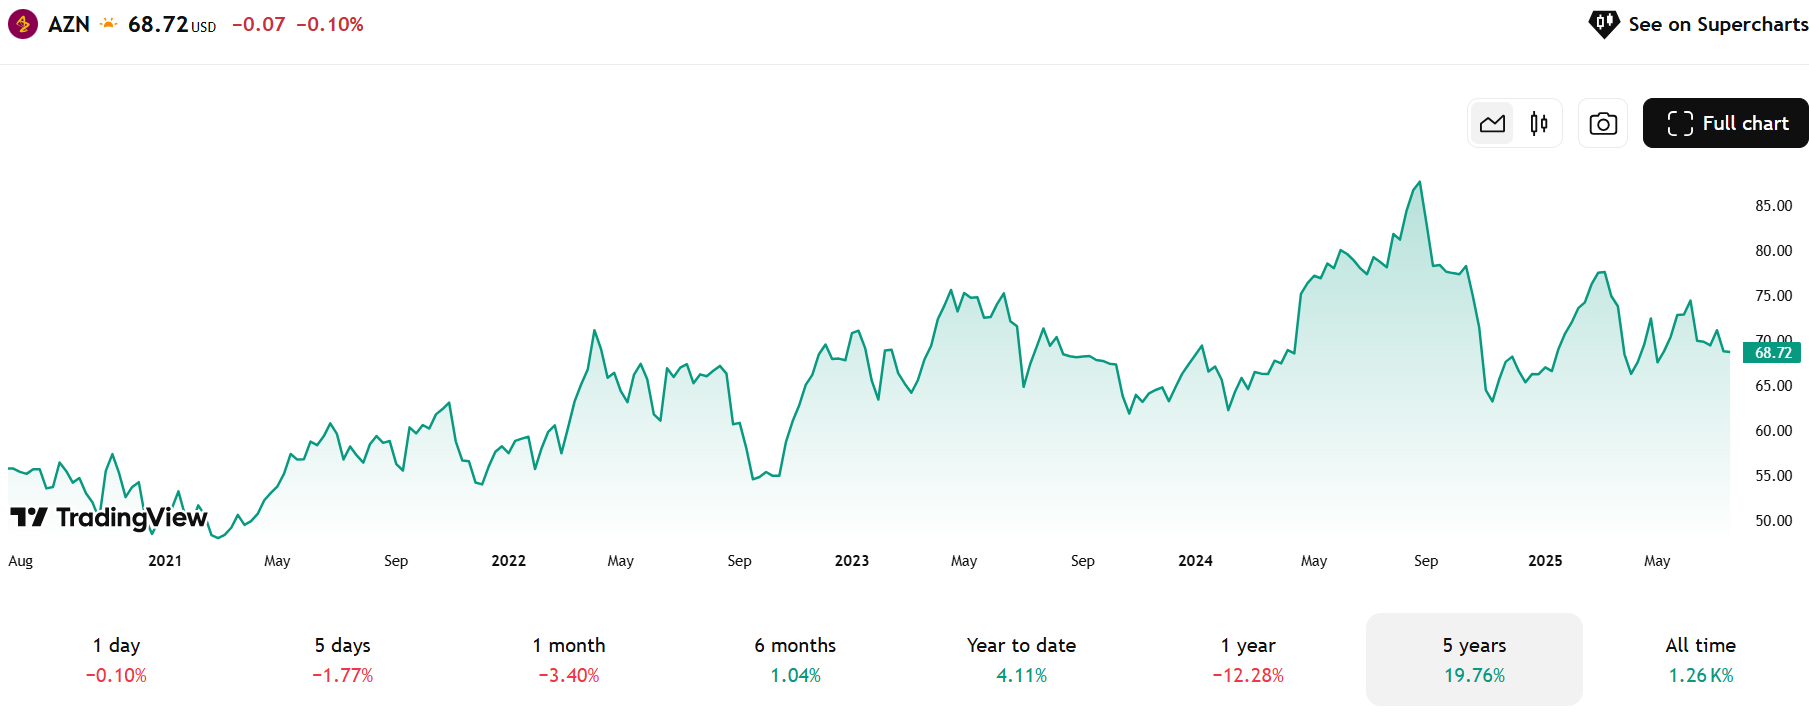This screenshot has height=713, width=1809.
Task: Switch to candlestick chart style
Action: pos(1539,124)
